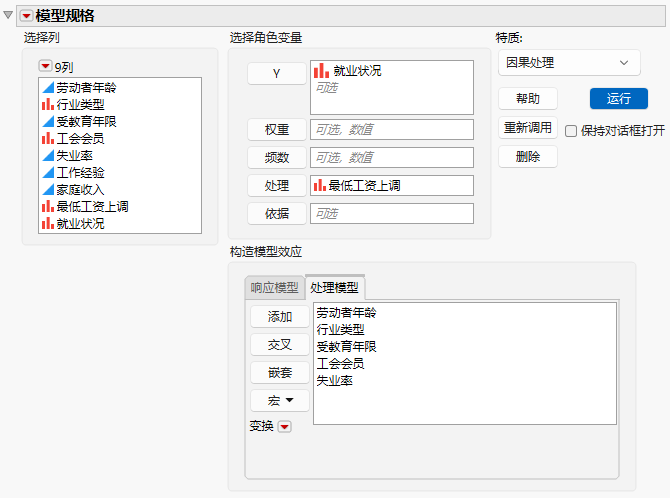Open the red triangle menu next to 9列
The image size is (670, 498).
coord(45,66)
